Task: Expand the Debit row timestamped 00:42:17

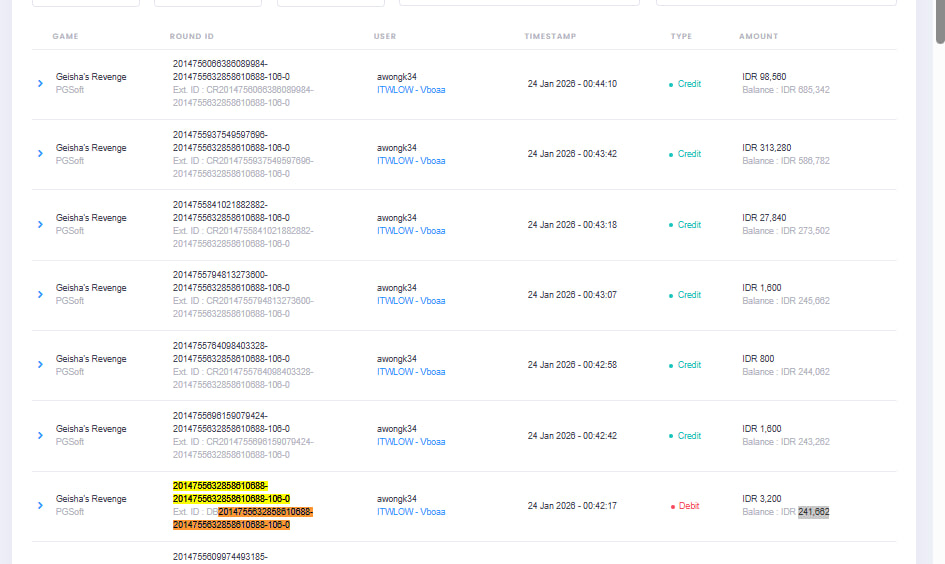Action: coord(40,506)
